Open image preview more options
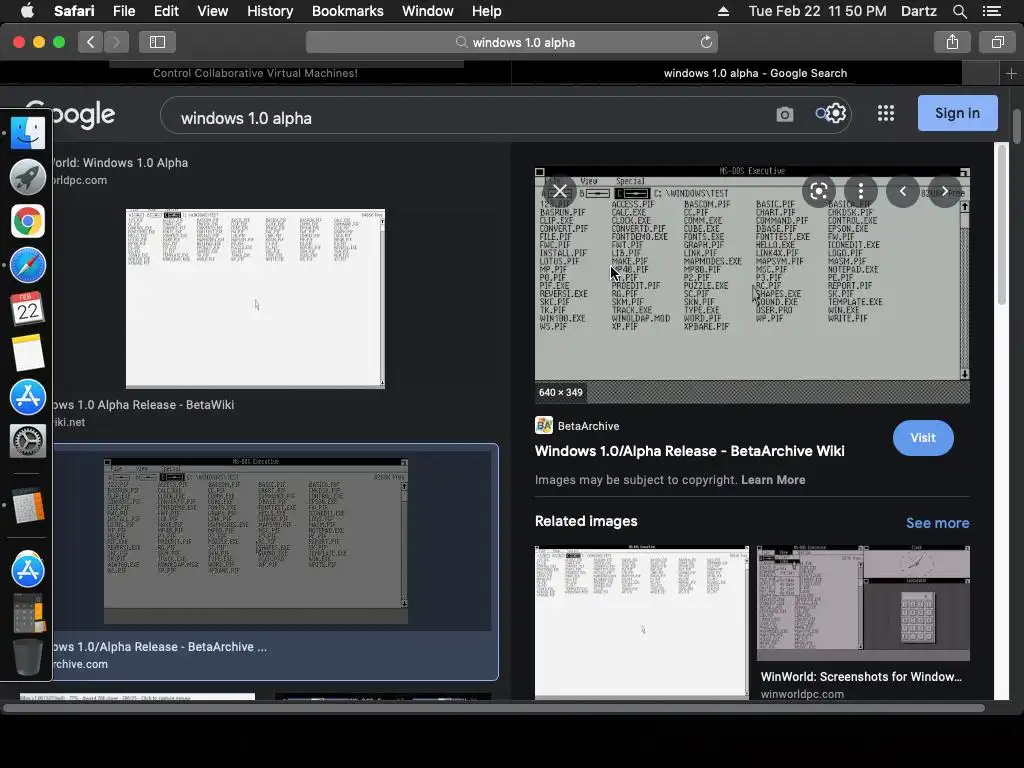The height and width of the screenshot is (768, 1024). pyautogui.click(x=861, y=191)
